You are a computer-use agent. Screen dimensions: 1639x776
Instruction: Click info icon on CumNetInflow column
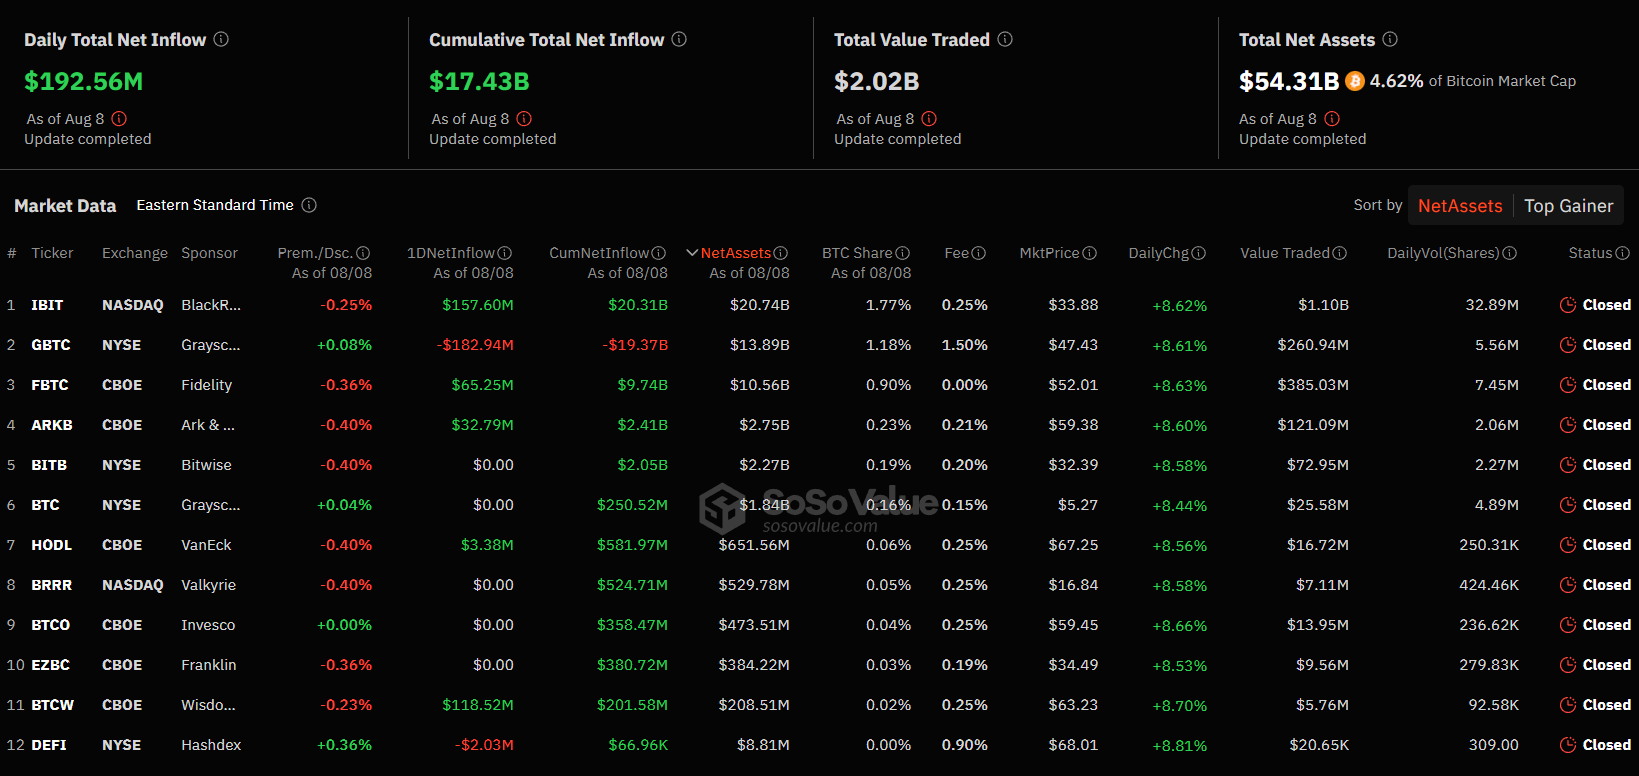659,253
